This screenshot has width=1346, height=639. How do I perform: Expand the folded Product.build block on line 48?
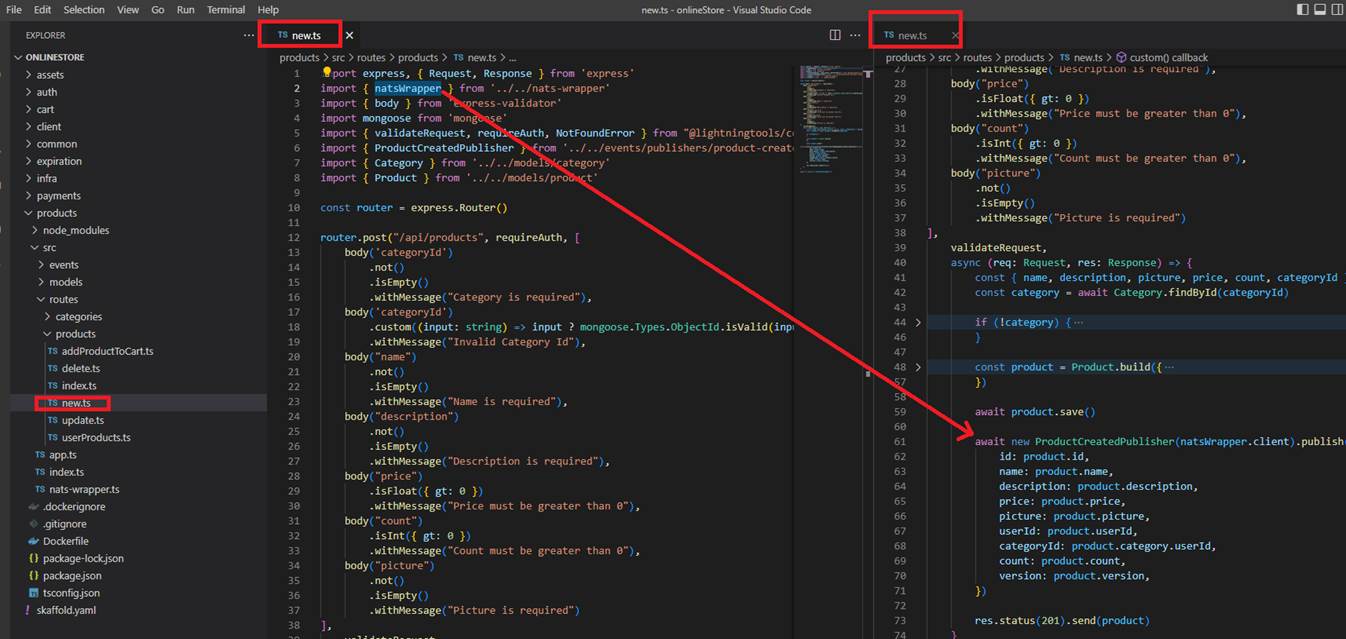[918, 367]
